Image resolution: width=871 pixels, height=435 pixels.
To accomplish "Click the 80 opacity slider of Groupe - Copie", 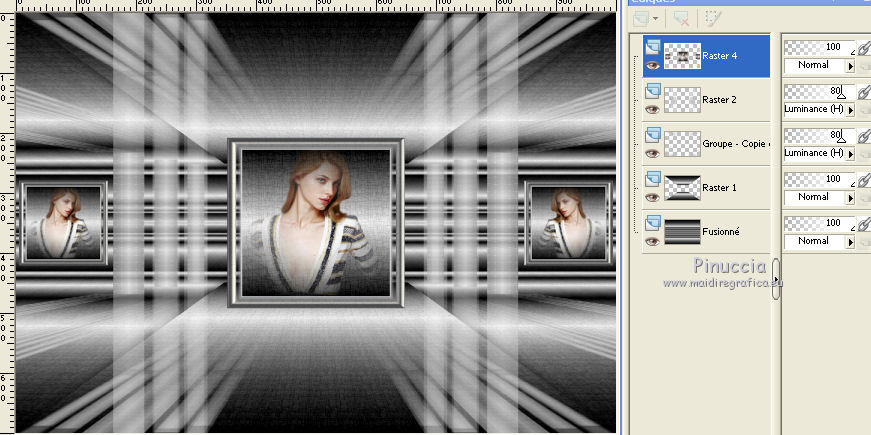I will (x=820, y=136).
